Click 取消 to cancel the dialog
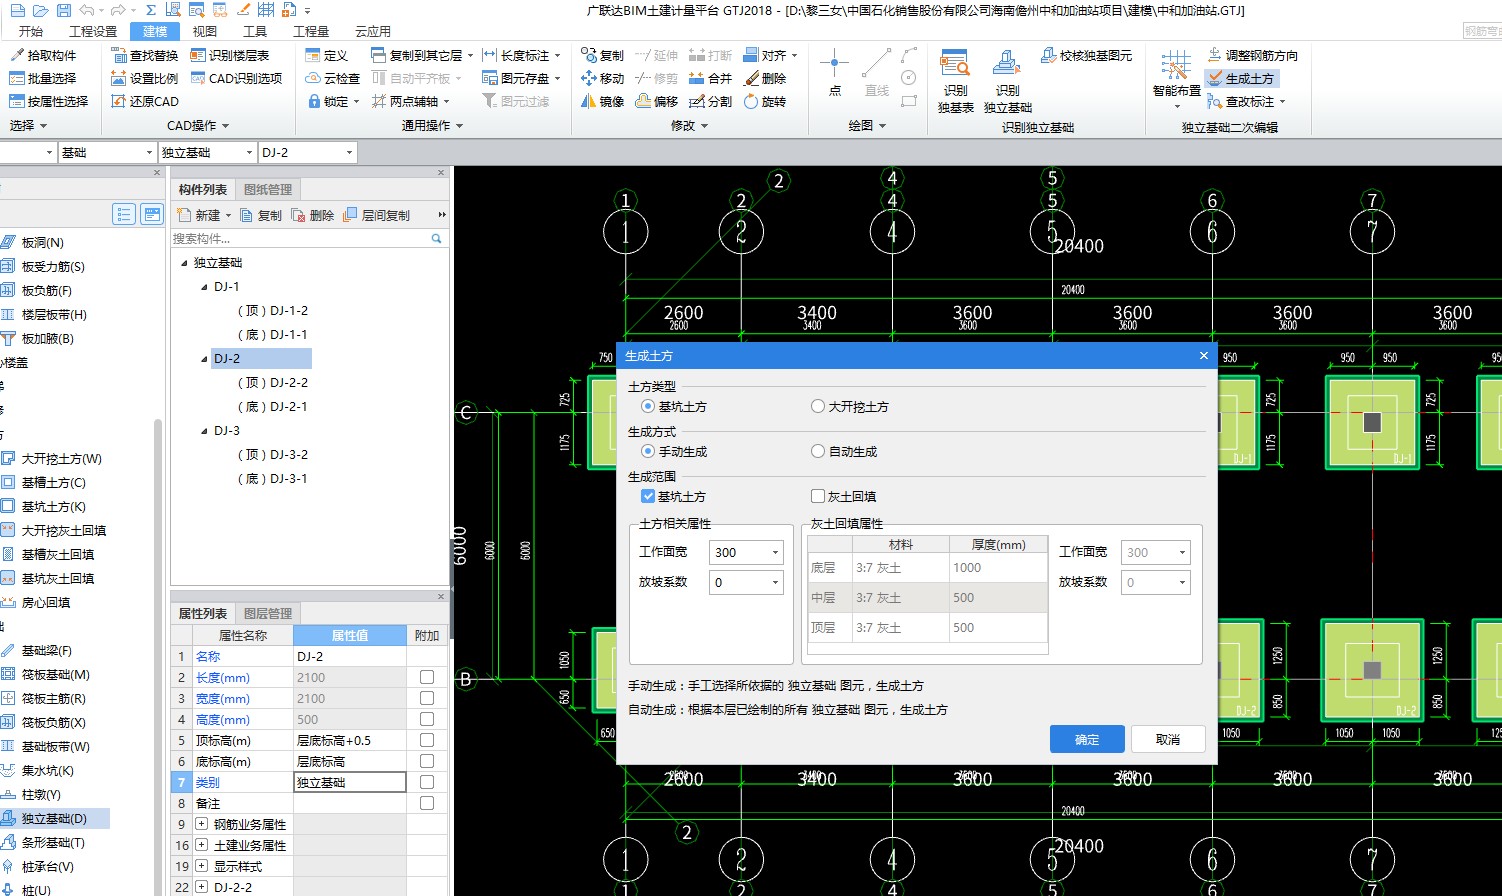Viewport: 1502px width, 896px height. click(x=1168, y=739)
